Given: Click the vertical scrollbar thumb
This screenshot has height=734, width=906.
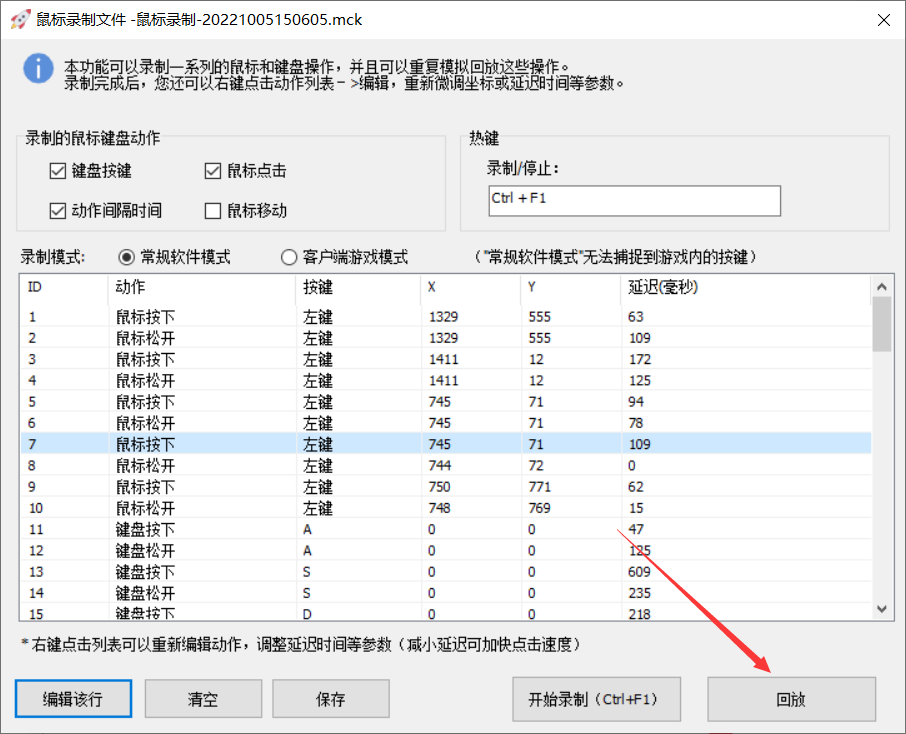Looking at the screenshot, I should (x=882, y=324).
